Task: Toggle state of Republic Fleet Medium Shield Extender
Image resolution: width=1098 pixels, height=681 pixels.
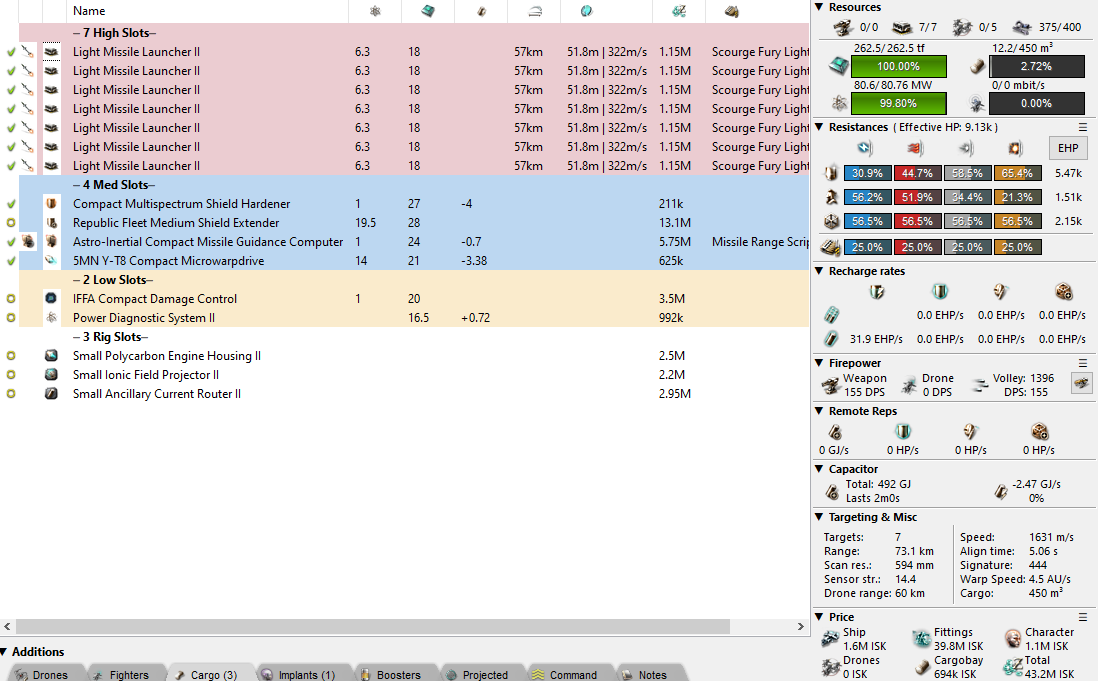Action: click(x=10, y=223)
